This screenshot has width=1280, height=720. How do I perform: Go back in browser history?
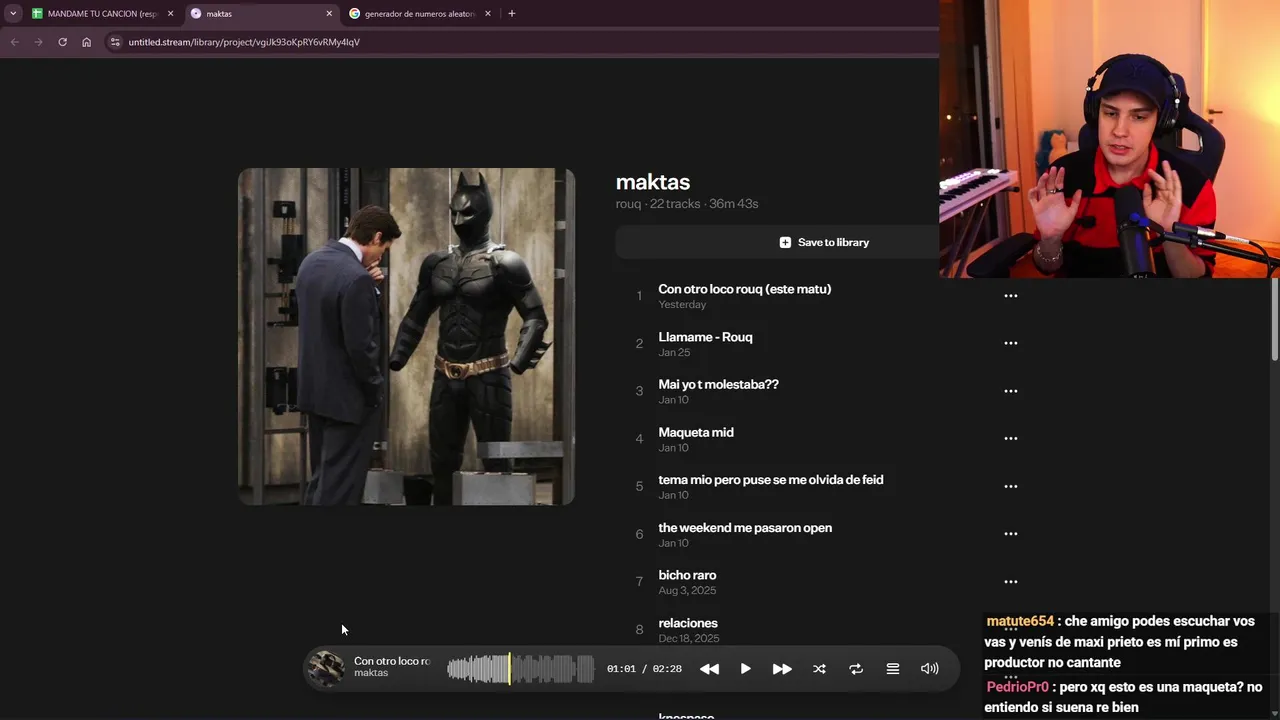(x=14, y=42)
